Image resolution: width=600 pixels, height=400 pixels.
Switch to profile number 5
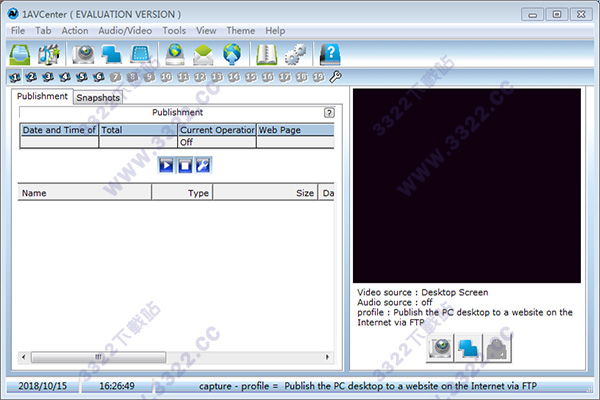82,77
